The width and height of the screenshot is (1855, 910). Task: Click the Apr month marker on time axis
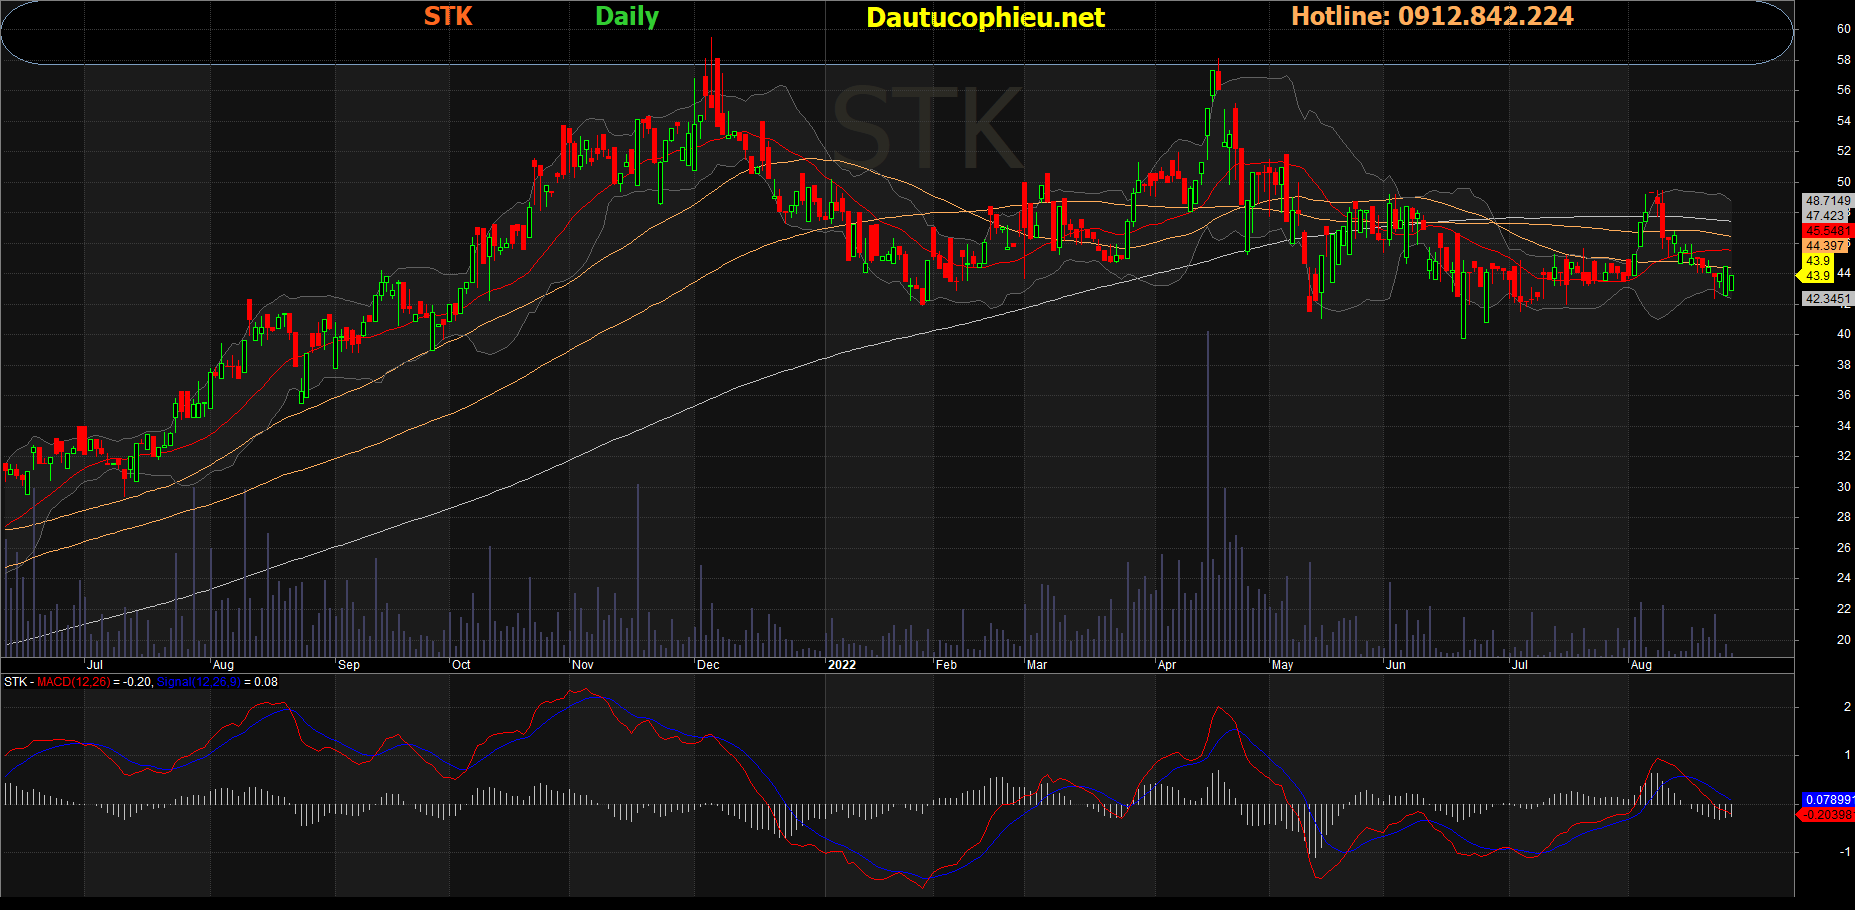point(1166,665)
